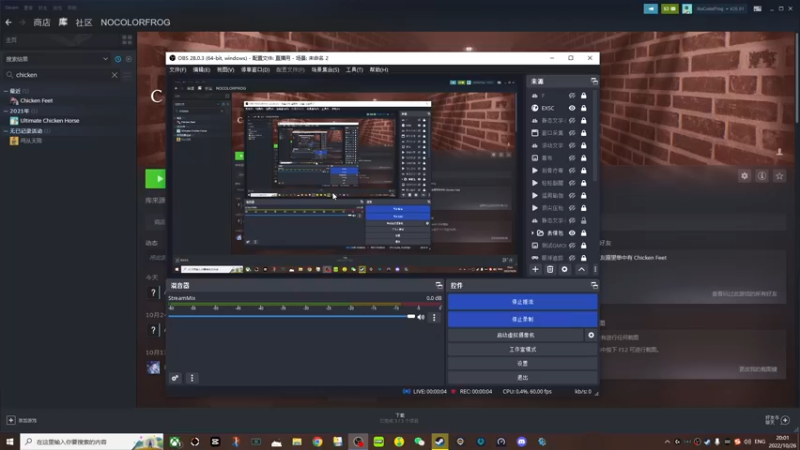Click 启动虚拟摄像机 button
Screen dimensions: 800x450
515,335
